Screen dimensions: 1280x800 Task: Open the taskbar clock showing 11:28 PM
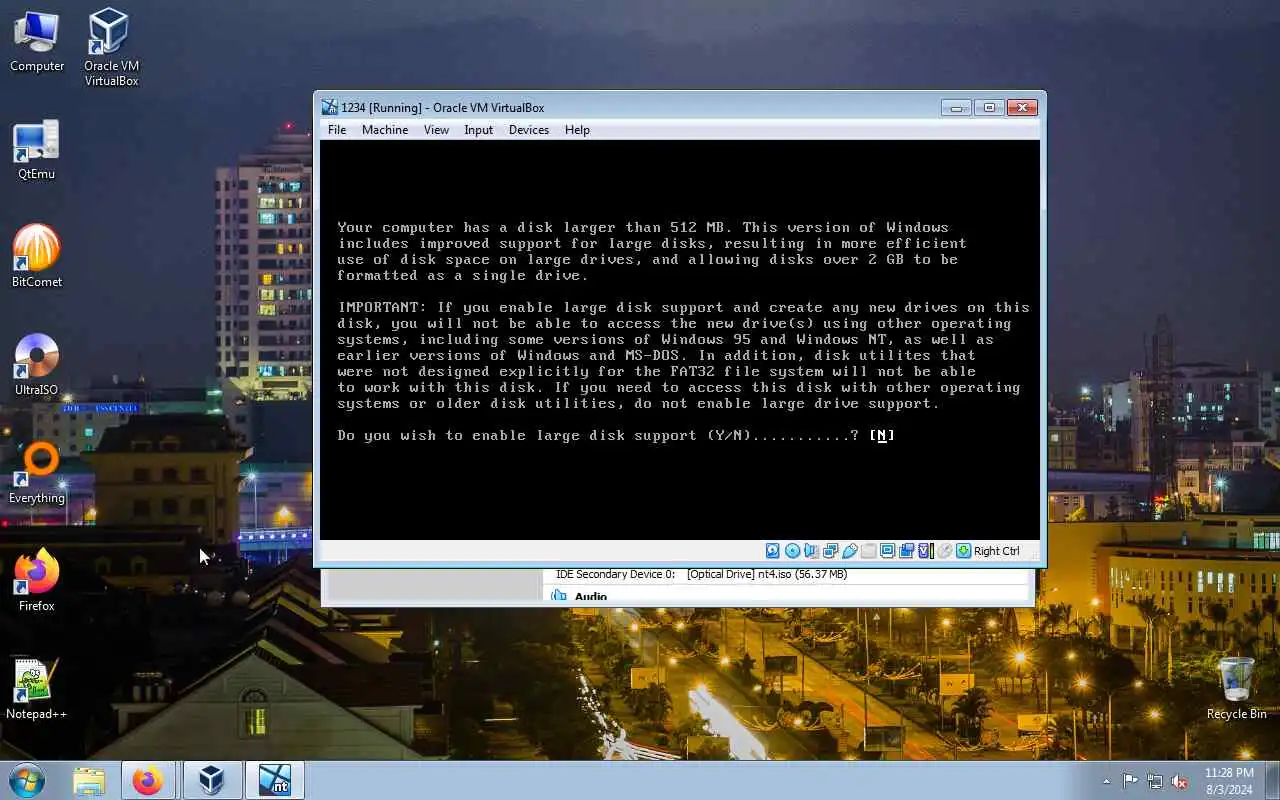coord(1229,780)
